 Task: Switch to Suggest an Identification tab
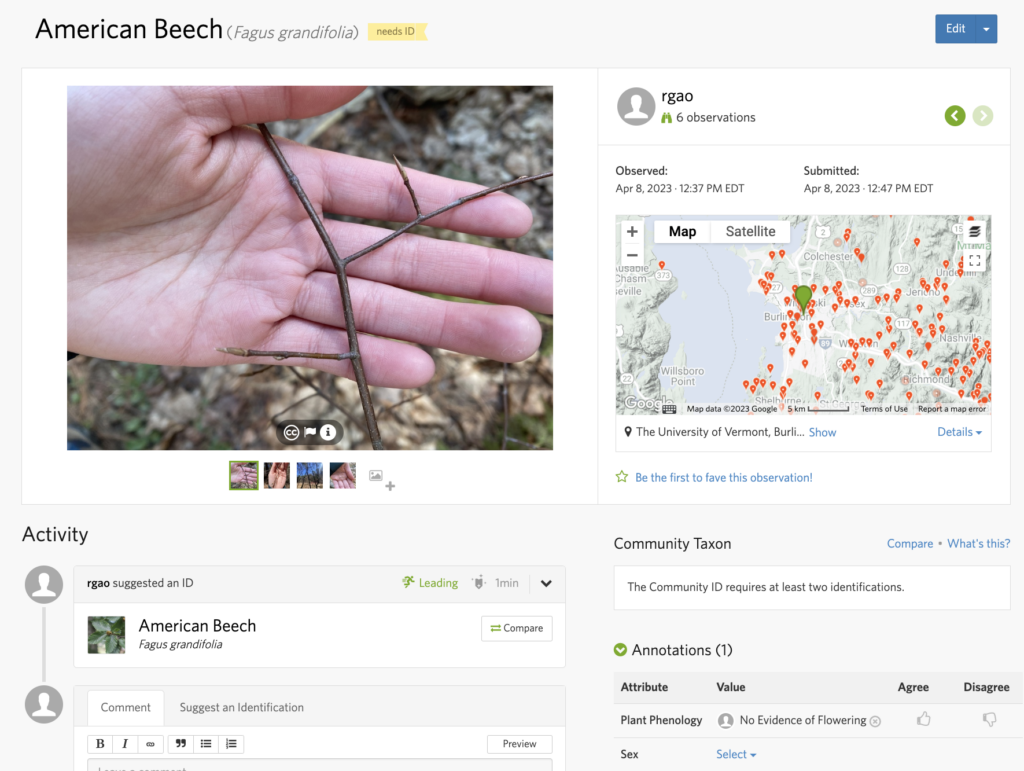pos(241,707)
